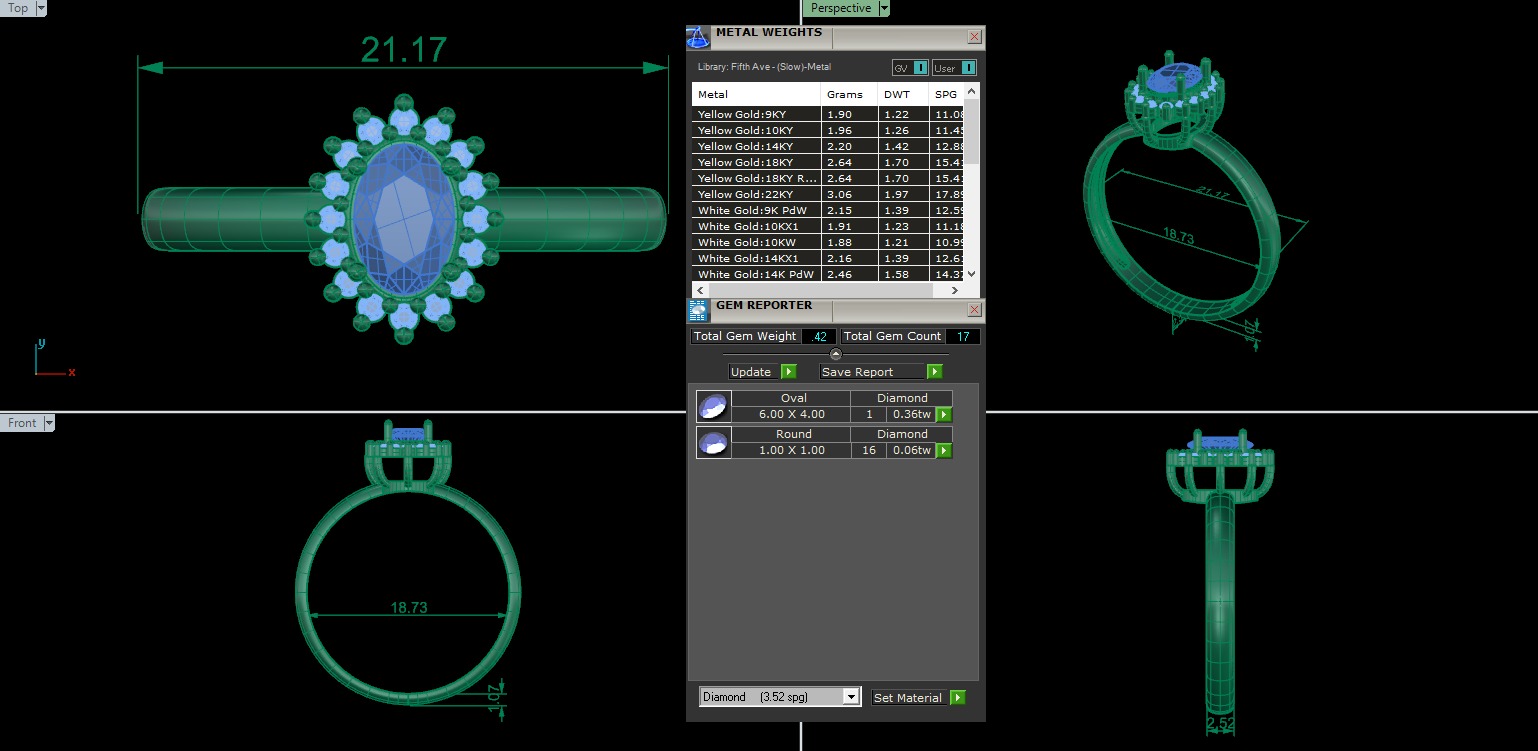Click the DWT column header
Image resolution: width=1538 pixels, height=751 pixels.
point(903,95)
